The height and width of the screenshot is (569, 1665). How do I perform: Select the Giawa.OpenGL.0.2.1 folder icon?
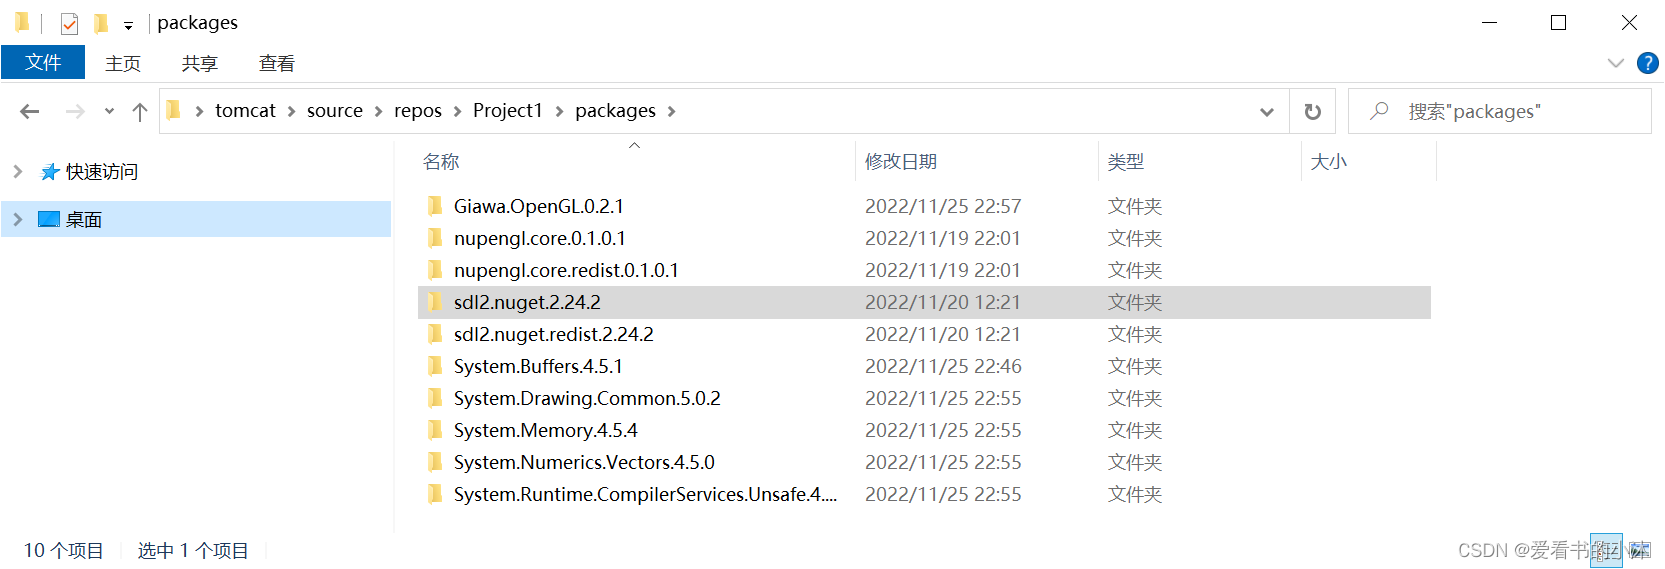click(x=435, y=206)
